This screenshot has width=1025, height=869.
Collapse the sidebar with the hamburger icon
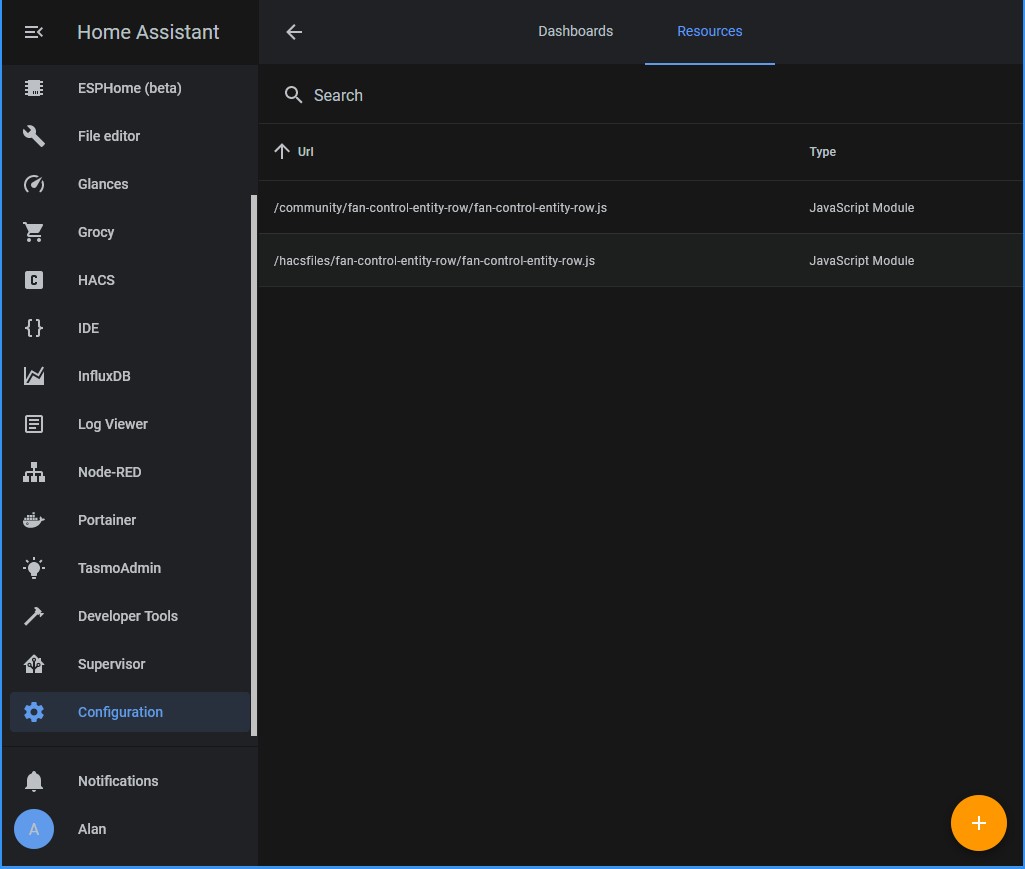33,31
